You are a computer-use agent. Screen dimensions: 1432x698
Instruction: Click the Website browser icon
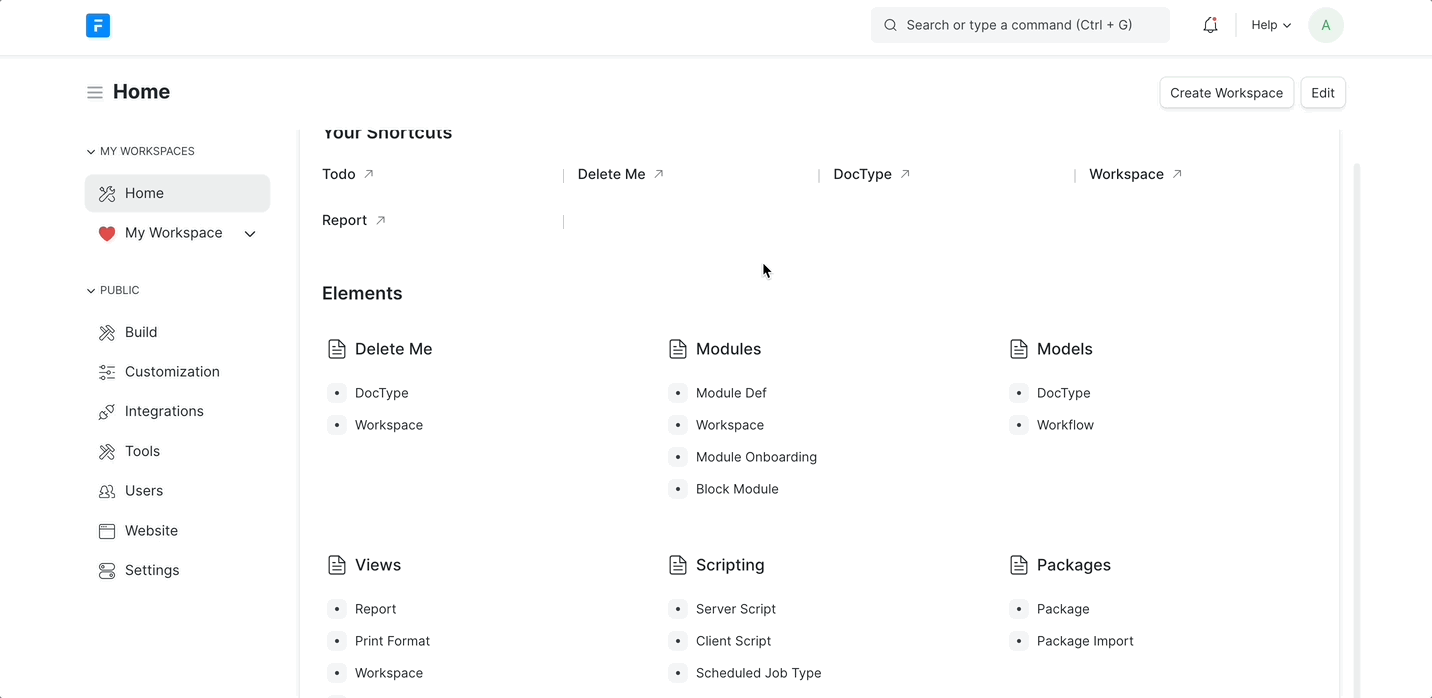tap(107, 531)
